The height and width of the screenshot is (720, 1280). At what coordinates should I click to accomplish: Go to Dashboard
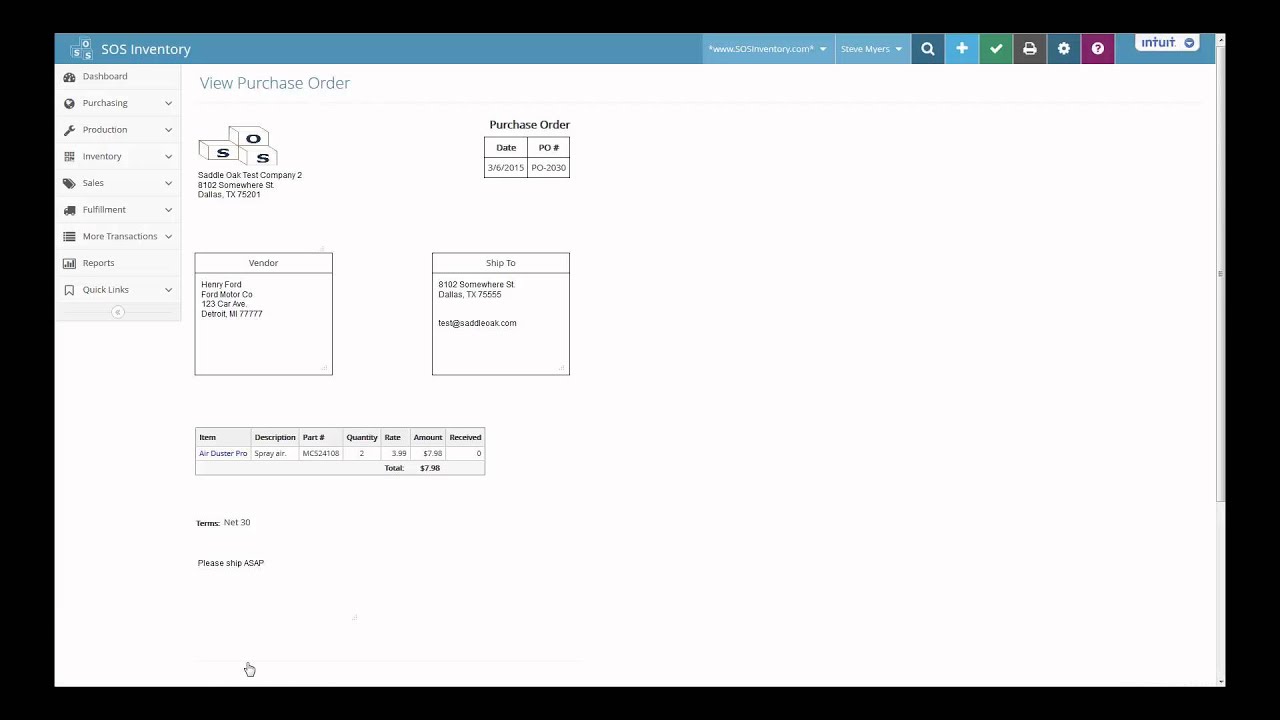[x=105, y=77]
